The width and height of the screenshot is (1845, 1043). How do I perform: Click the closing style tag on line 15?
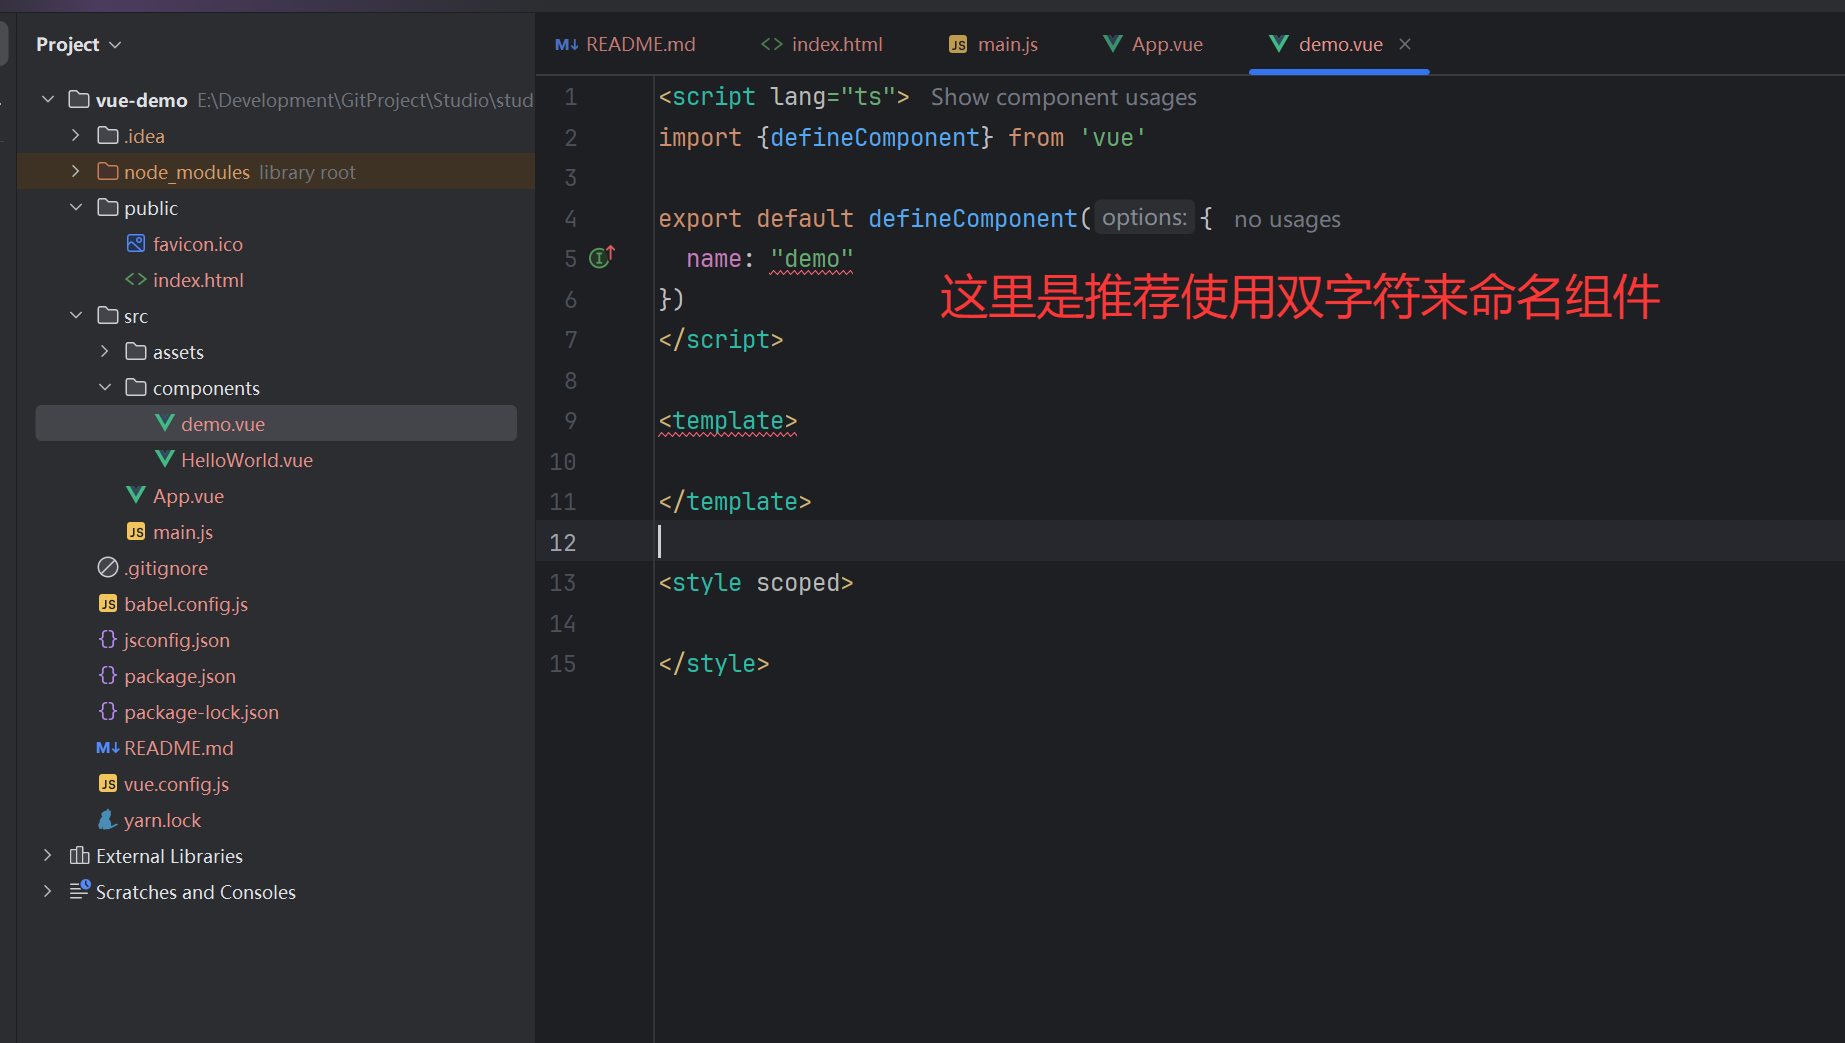[714, 664]
